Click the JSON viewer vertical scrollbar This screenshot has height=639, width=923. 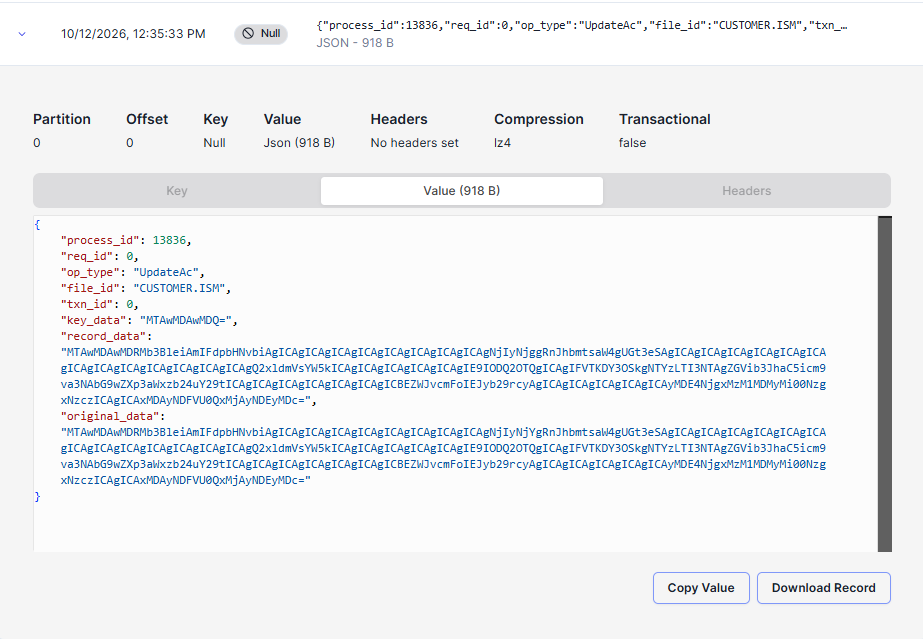click(885, 384)
